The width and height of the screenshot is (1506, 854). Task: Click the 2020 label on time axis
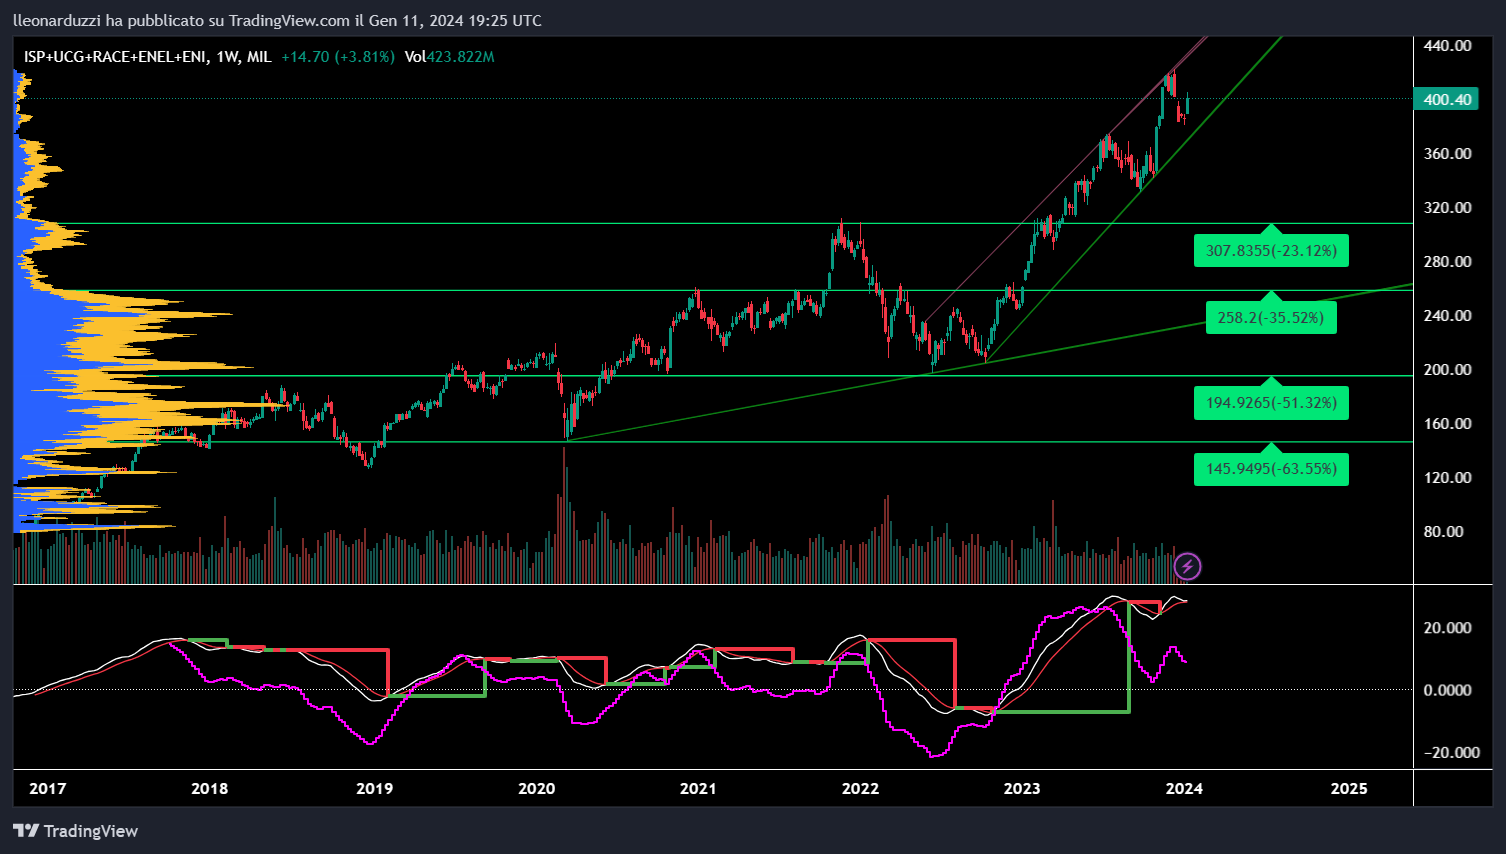click(x=537, y=788)
